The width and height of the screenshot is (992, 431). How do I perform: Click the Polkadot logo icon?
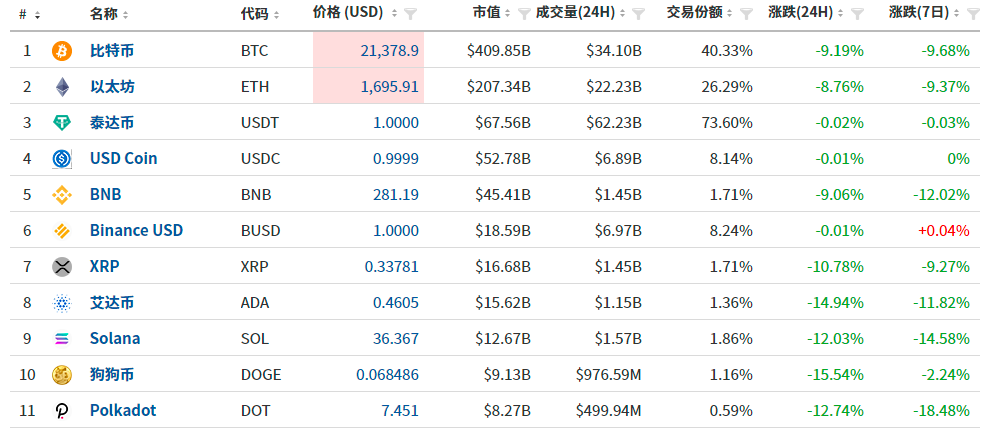62,411
